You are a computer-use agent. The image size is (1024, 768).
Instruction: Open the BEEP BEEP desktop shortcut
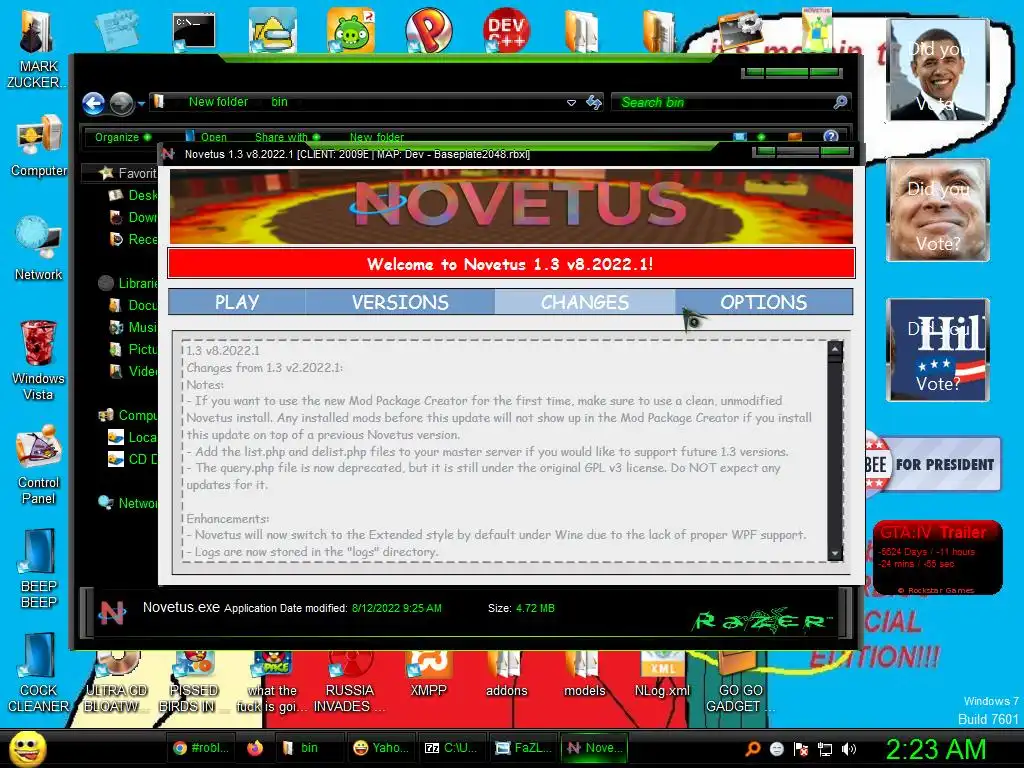point(38,568)
